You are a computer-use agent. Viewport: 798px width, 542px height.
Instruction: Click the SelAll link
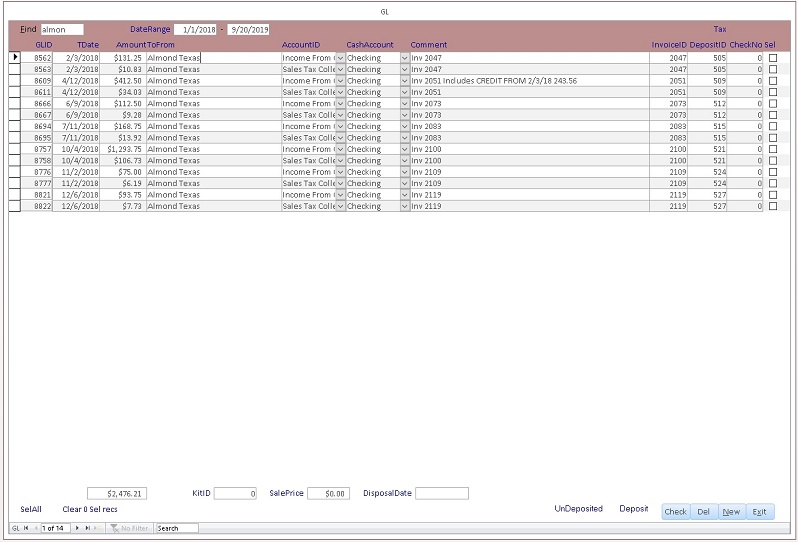(x=31, y=510)
